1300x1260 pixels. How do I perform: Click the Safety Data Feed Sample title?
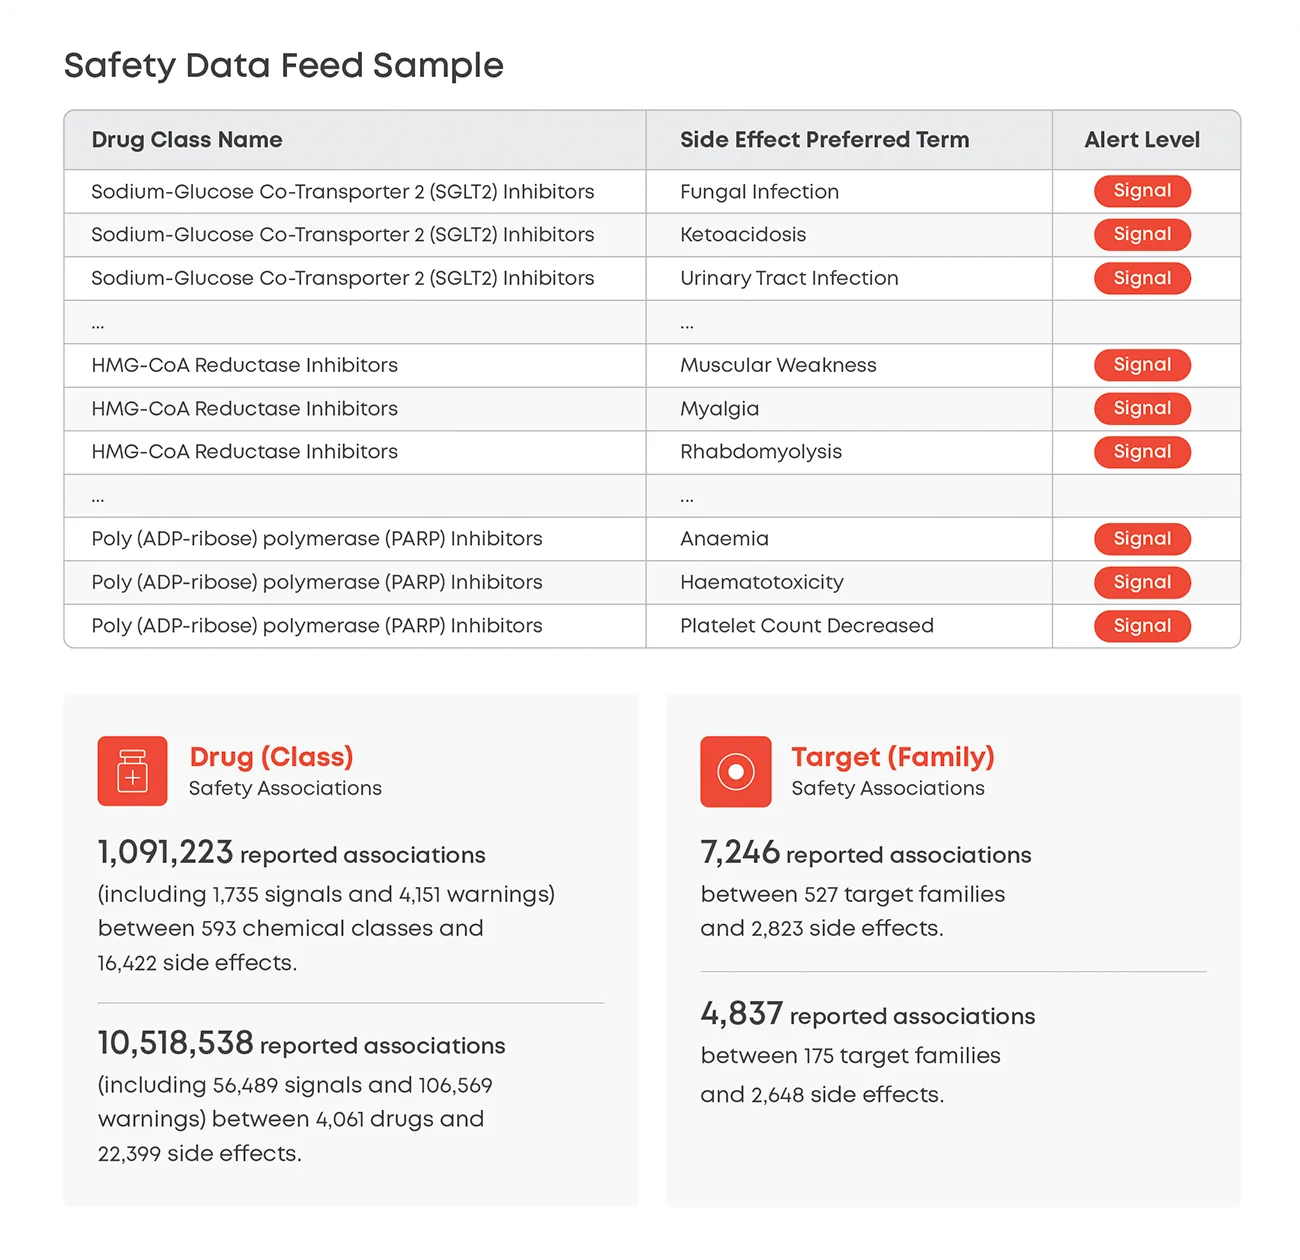click(283, 66)
